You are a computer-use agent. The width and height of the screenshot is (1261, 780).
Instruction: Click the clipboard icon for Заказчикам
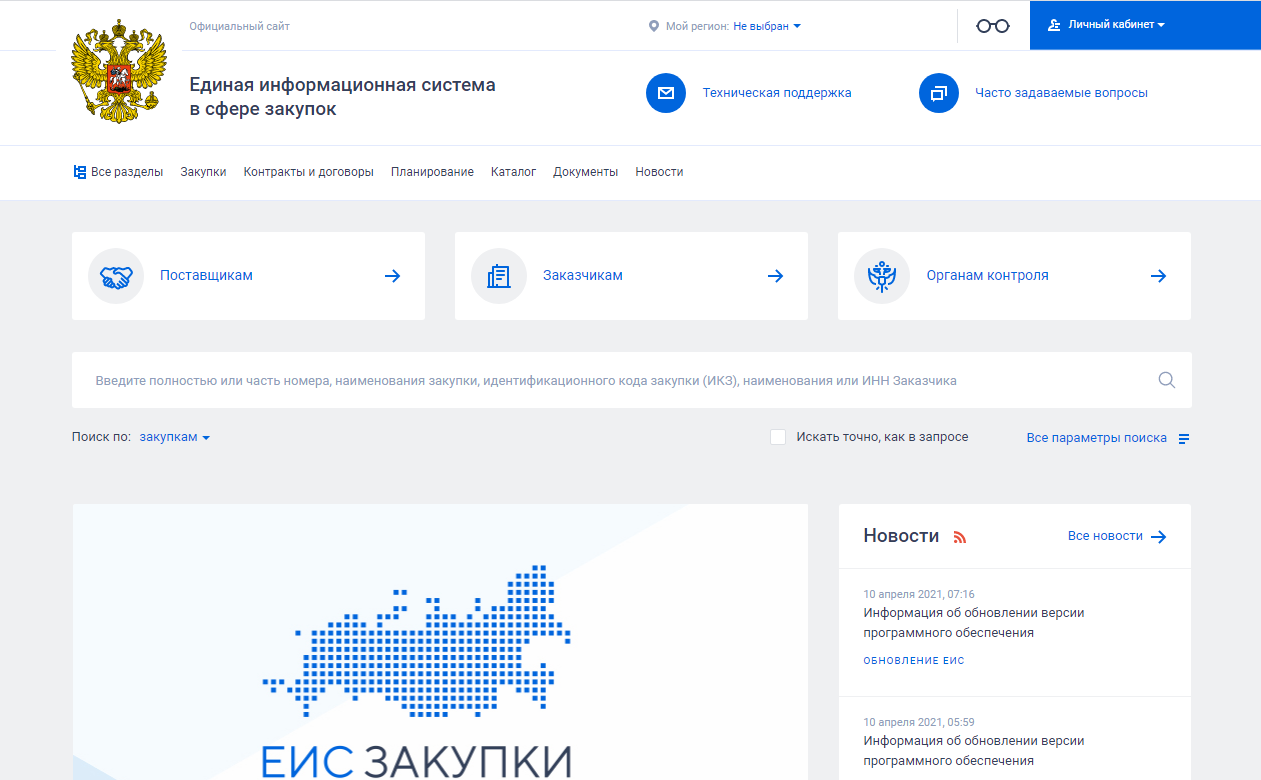(499, 276)
